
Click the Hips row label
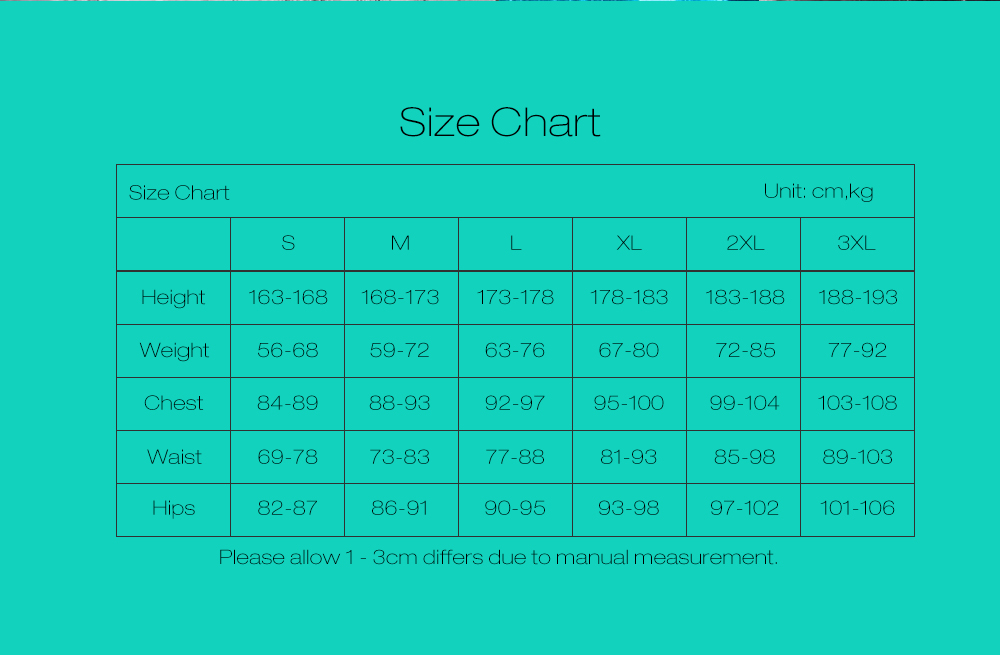[x=173, y=508]
